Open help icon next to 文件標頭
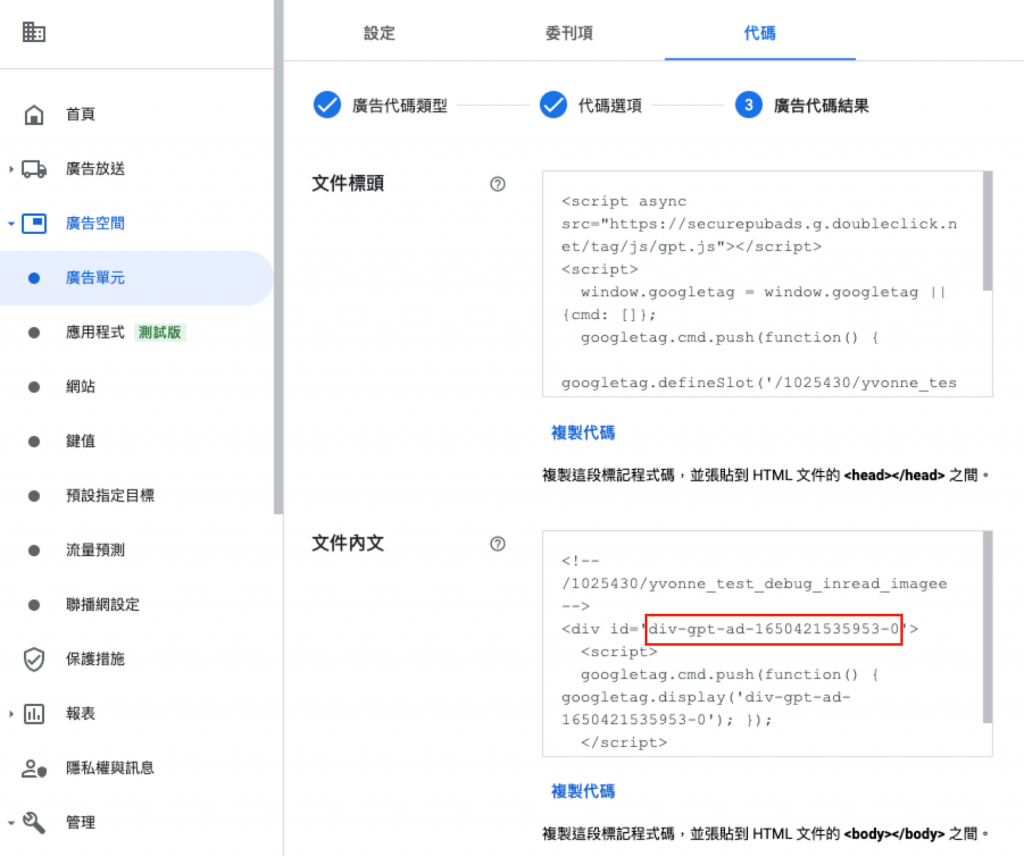Viewport: 1024px width, 856px height. (x=498, y=184)
